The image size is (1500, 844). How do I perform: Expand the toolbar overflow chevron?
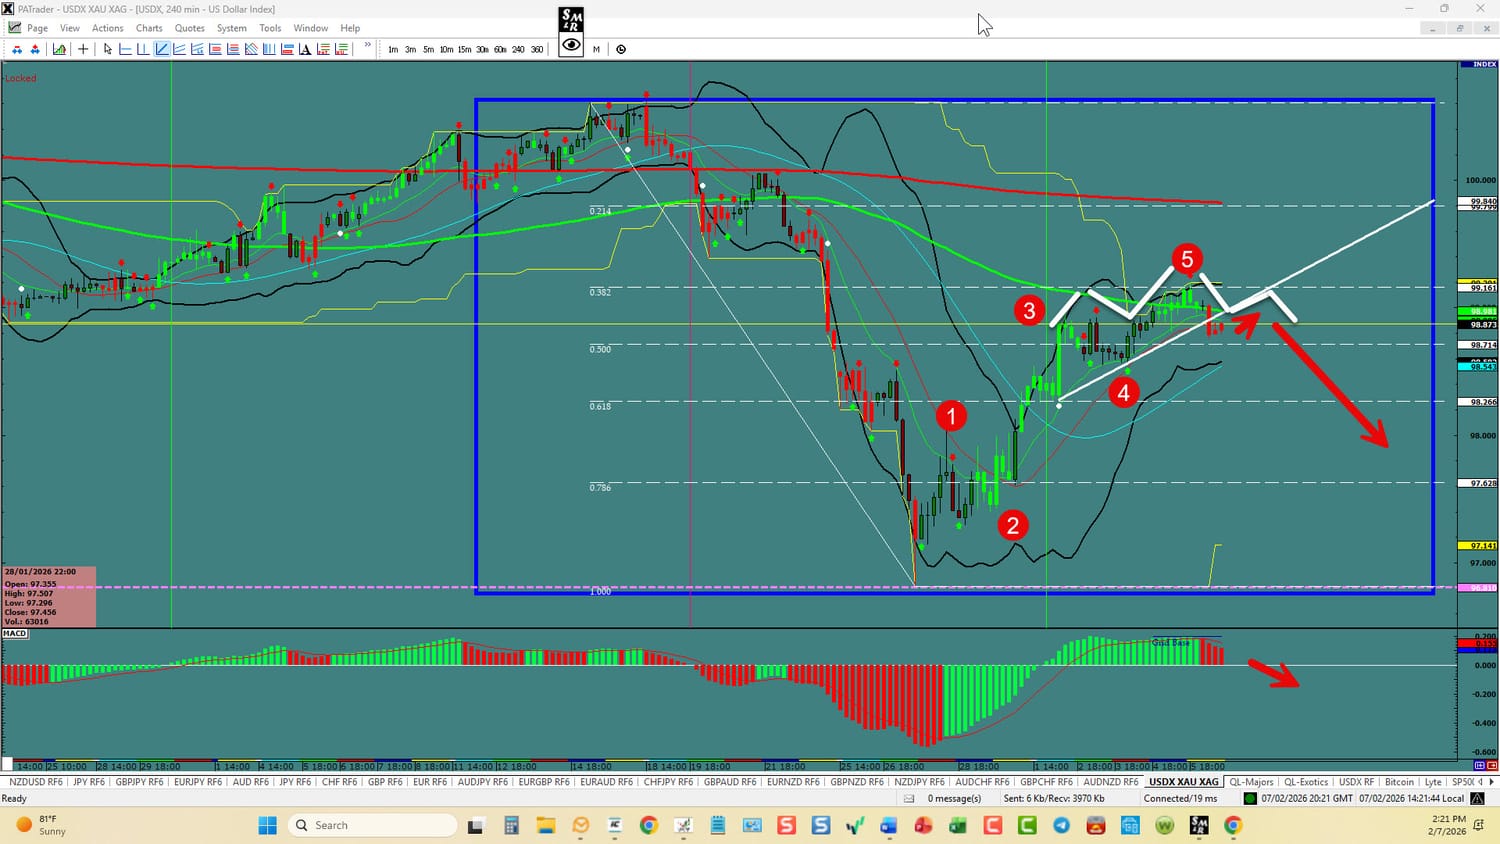(x=367, y=46)
